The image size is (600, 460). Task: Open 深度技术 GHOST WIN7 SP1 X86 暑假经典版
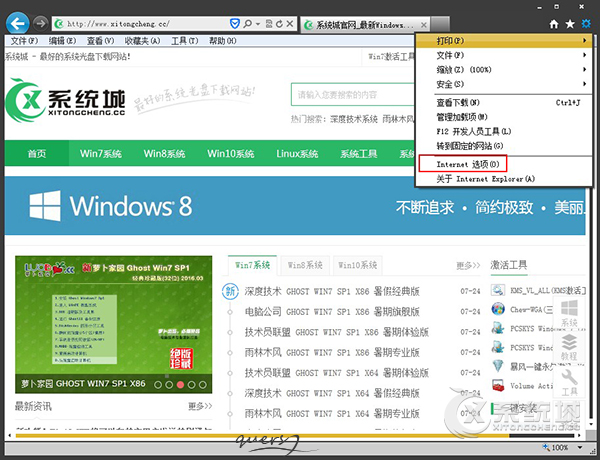coord(332,291)
